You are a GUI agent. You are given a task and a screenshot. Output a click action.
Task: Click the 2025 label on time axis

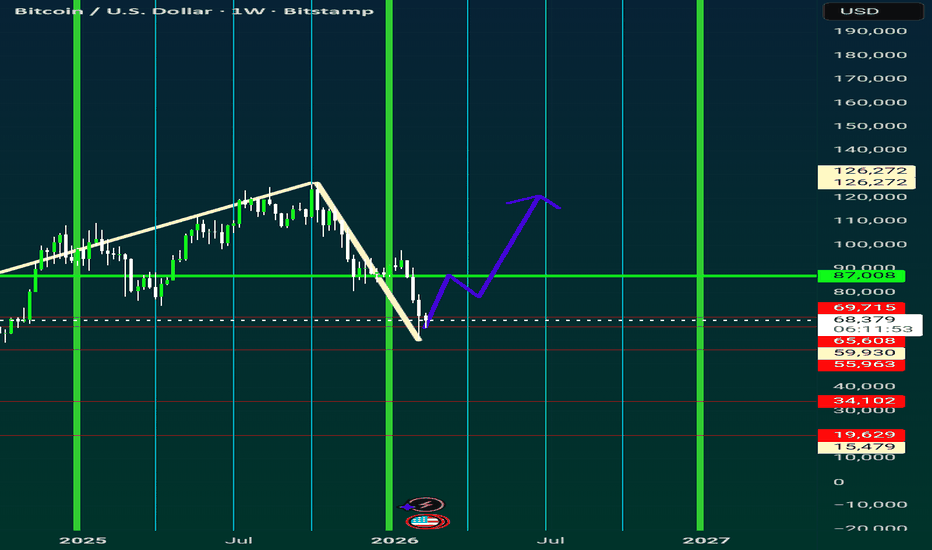click(83, 540)
